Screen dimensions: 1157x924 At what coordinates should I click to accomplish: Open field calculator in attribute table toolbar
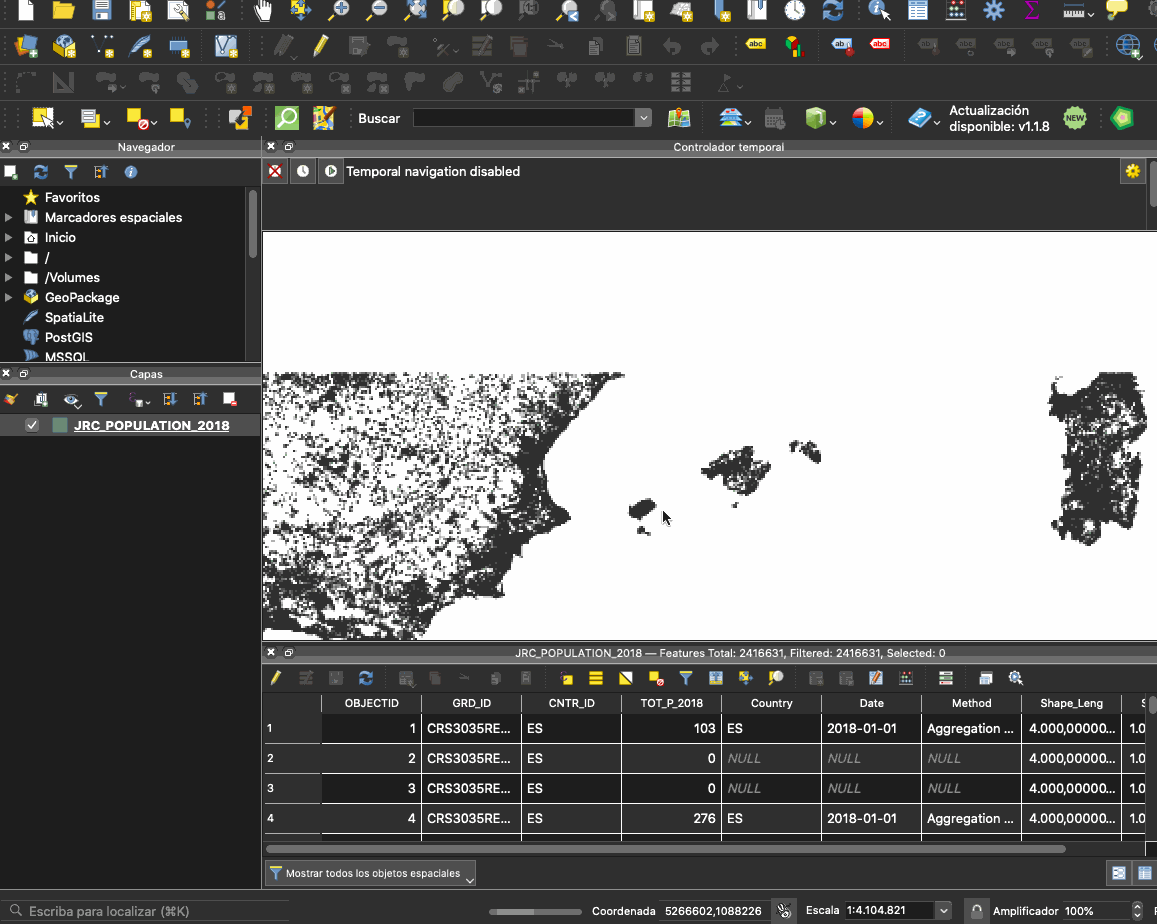tap(906, 678)
